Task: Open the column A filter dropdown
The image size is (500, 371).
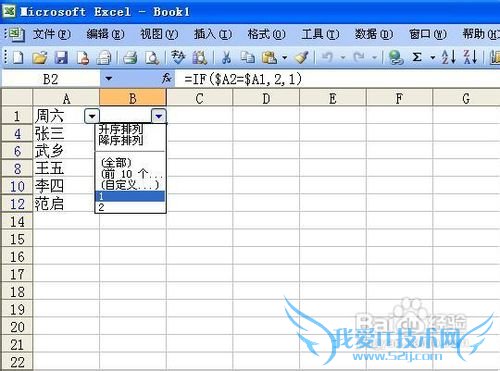Action: pyautogui.click(x=92, y=116)
